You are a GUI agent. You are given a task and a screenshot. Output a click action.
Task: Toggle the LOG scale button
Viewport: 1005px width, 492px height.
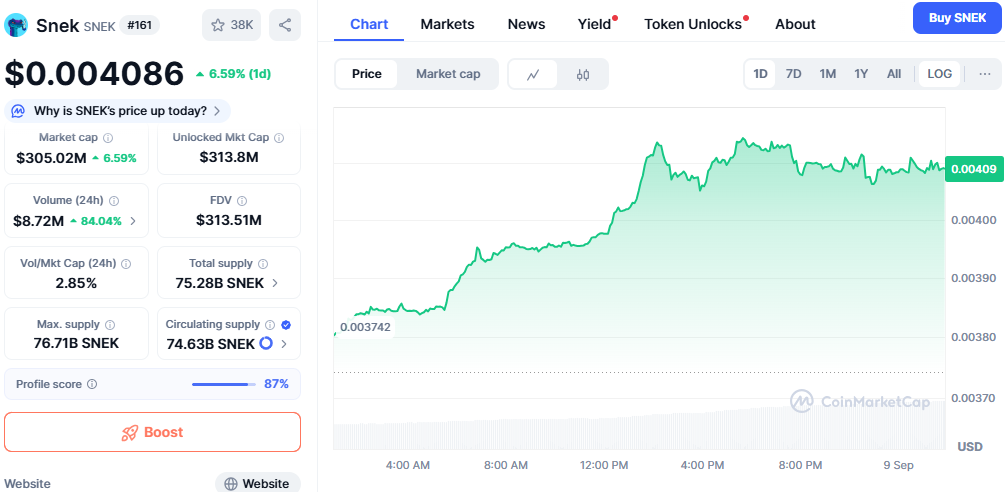coord(940,74)
